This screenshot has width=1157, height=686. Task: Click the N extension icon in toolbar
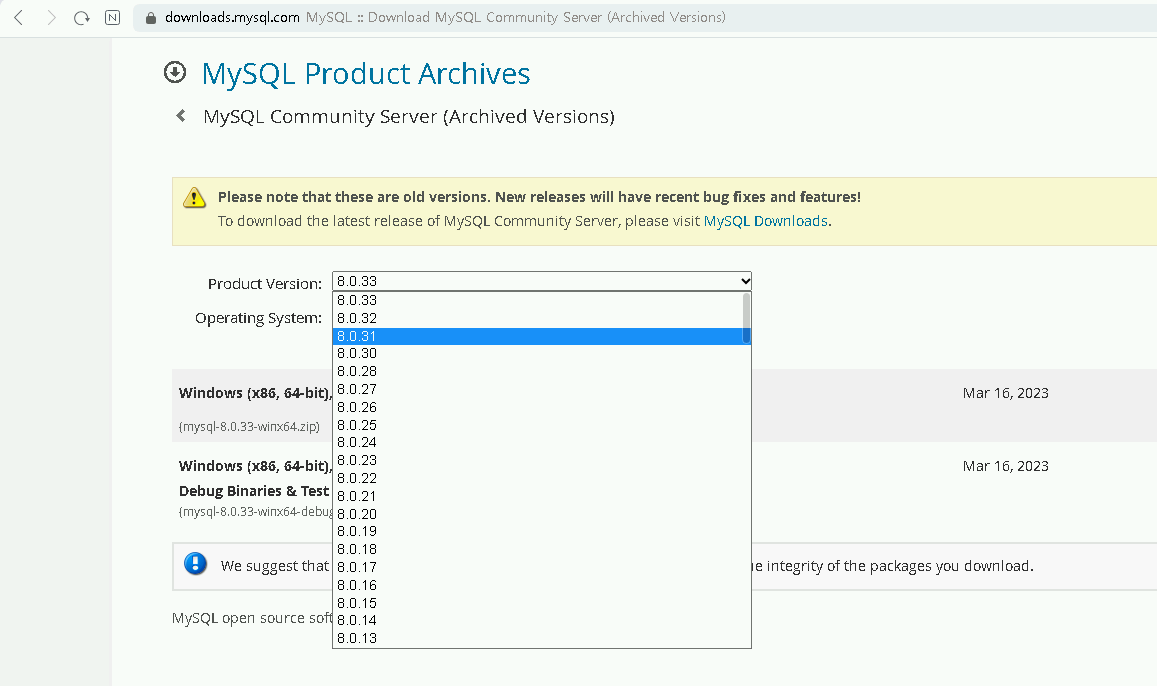112,18
